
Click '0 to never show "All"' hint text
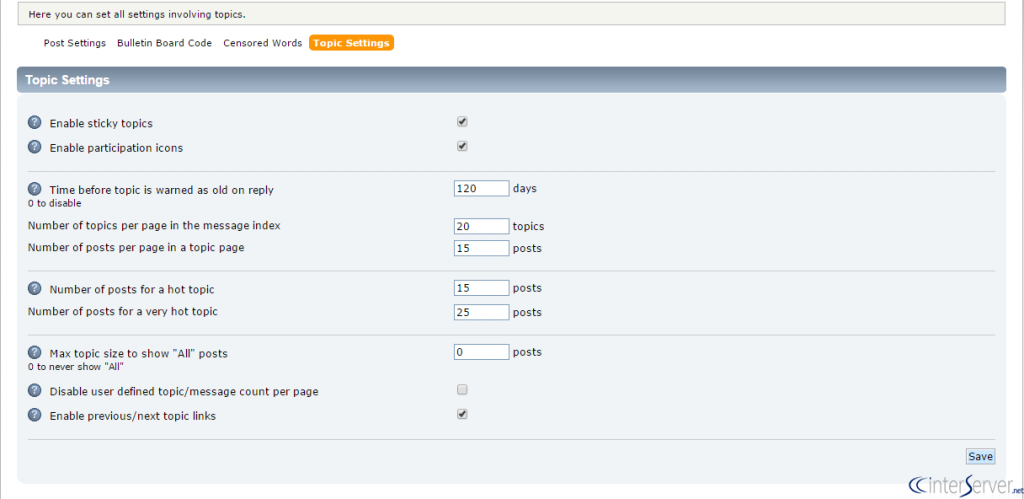pos(76,366)
